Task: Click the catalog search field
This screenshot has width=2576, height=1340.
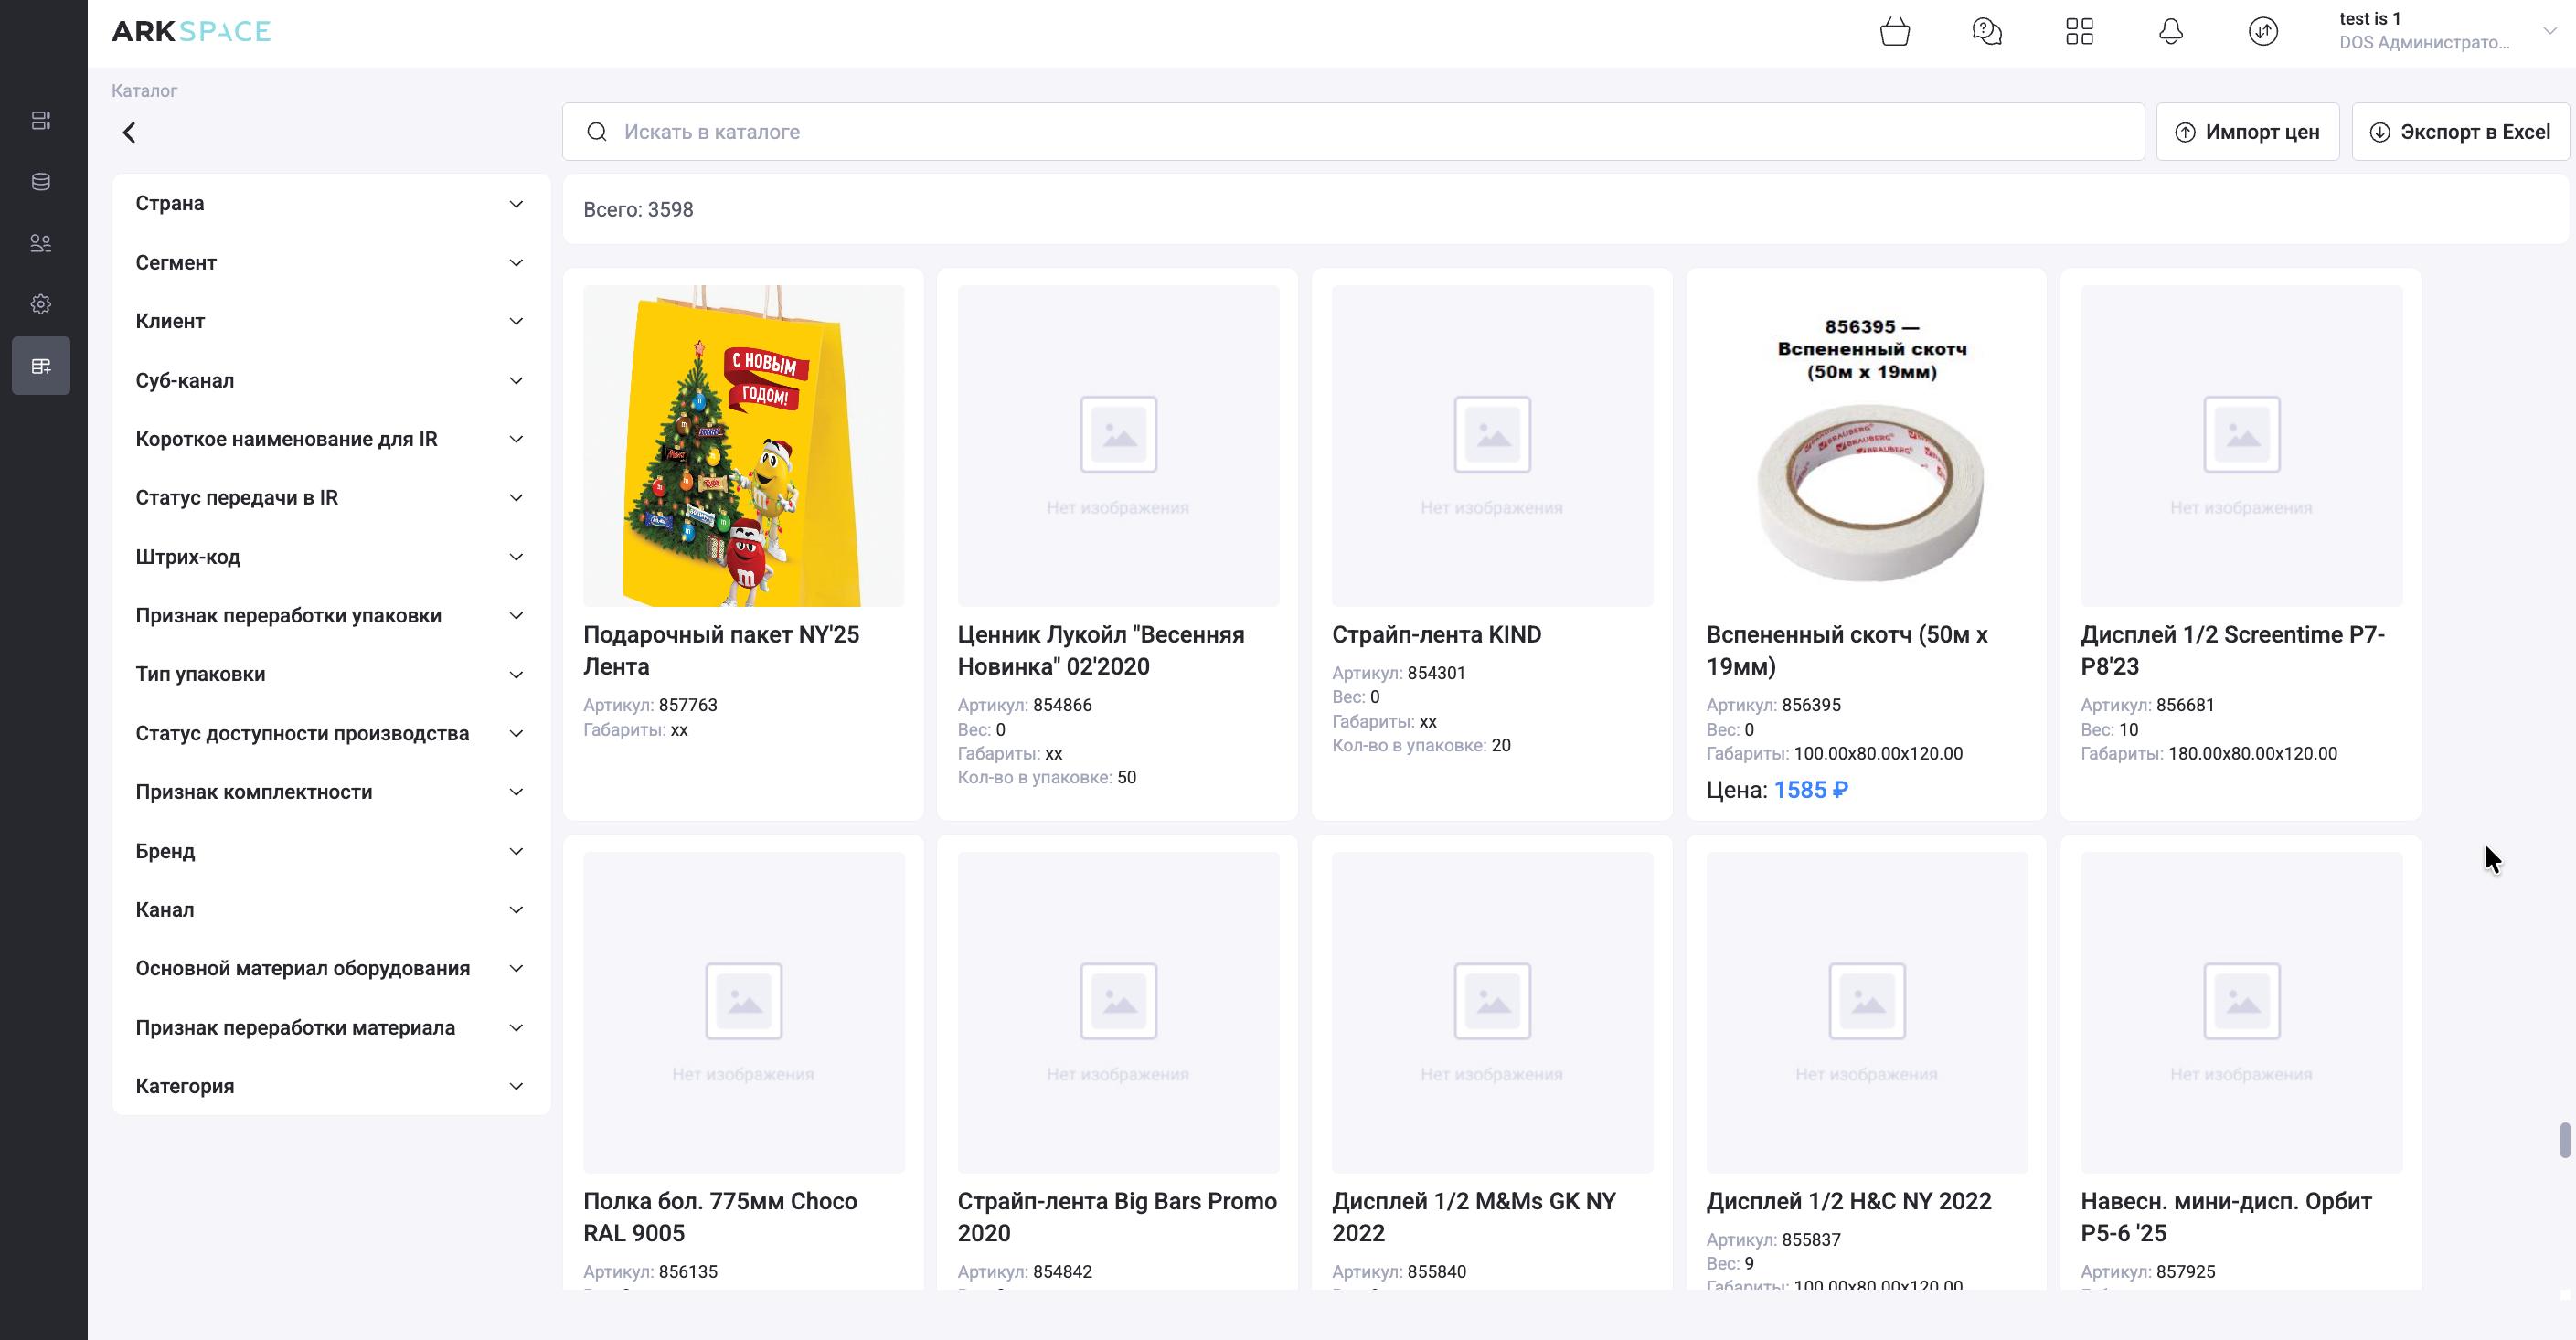Action: point(1352,132)
